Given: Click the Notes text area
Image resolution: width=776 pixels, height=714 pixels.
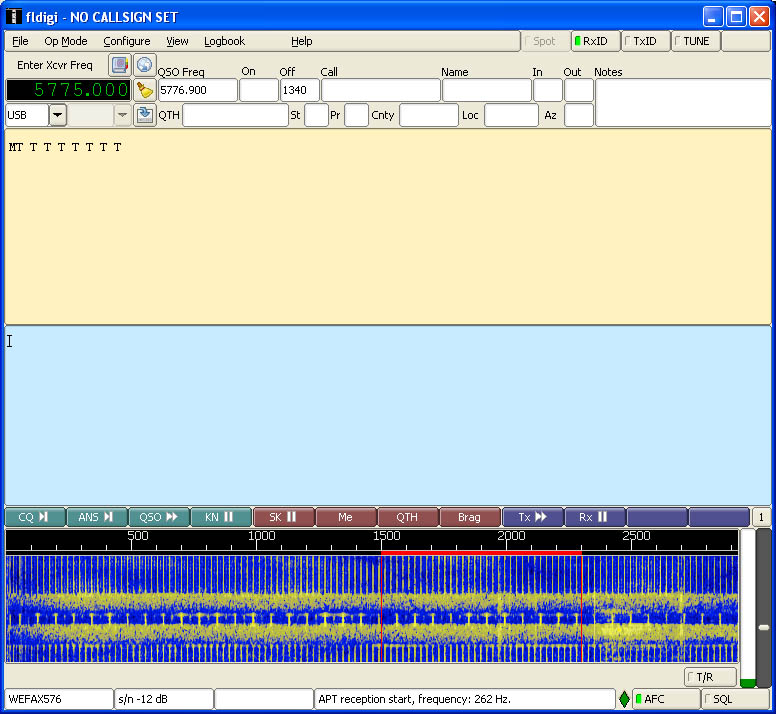Looking at the screenshot, I should click(683, 102).
